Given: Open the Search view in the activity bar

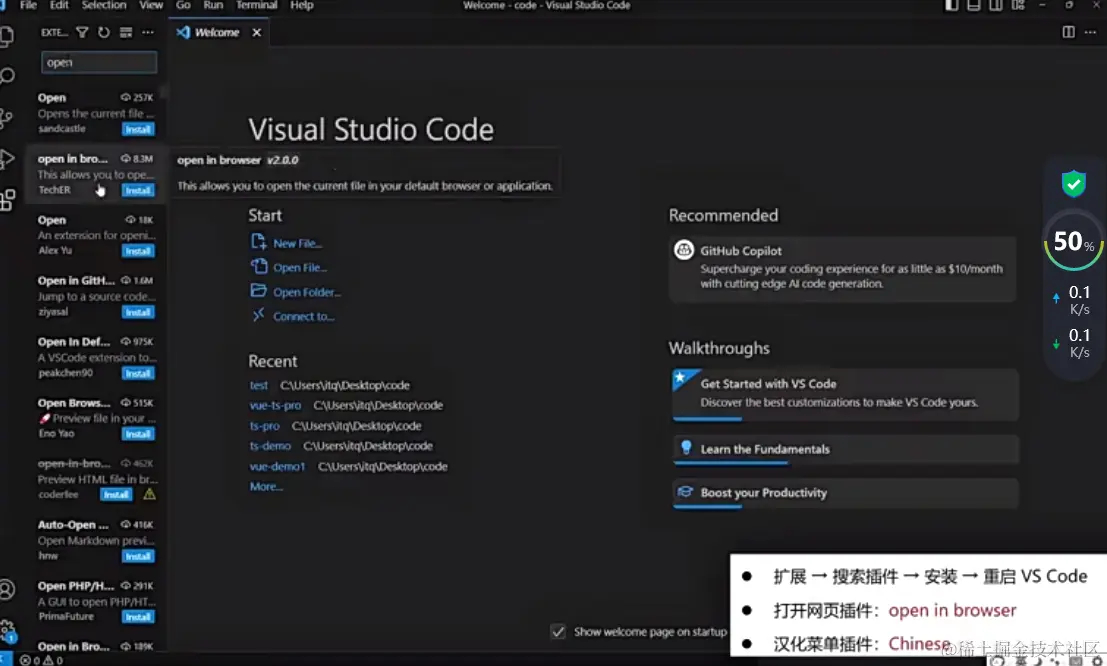Looking at the screenshot, I should click(x=6, y=76).
